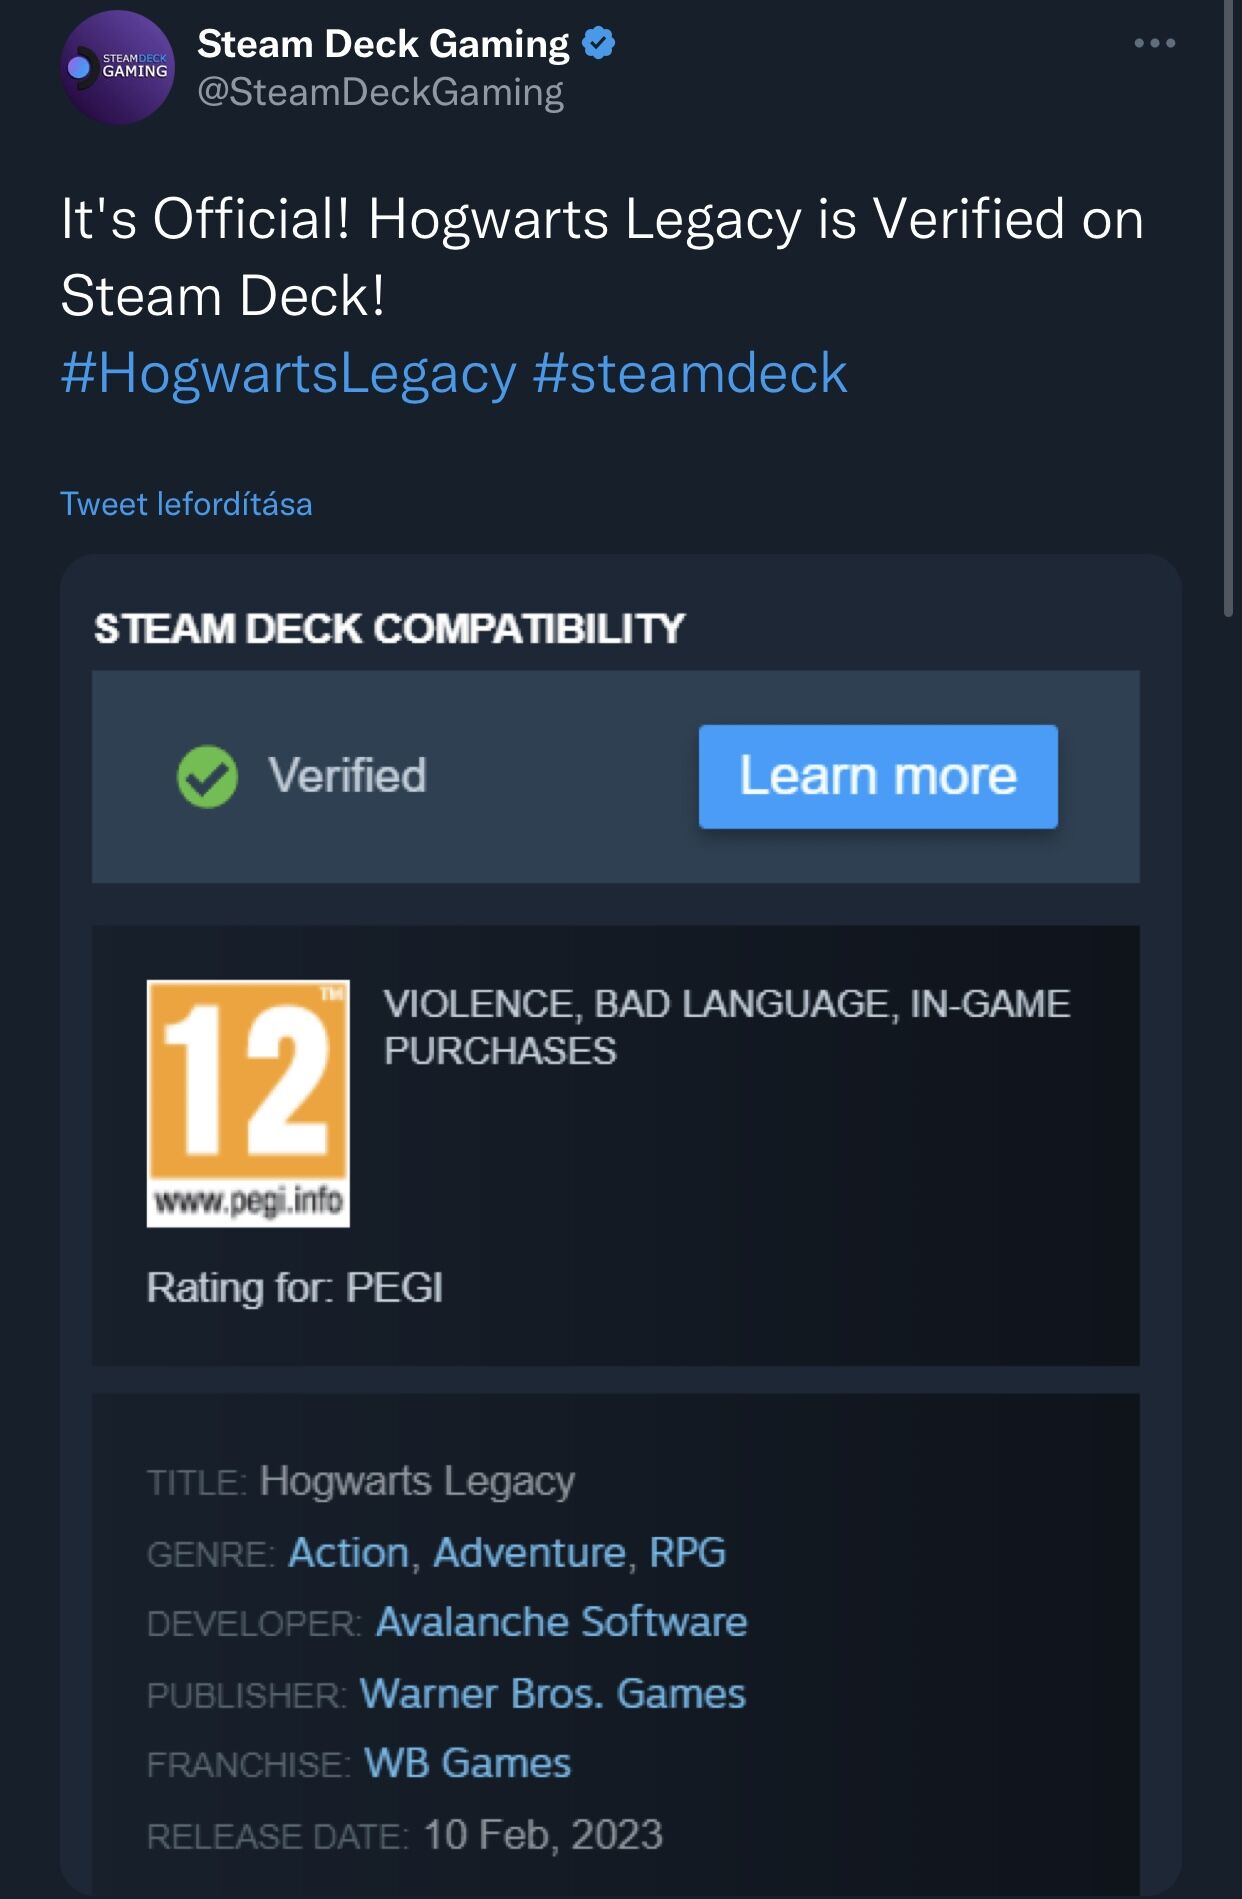
Task: Open developer Avalanche Software link
Action: coord(561,1622)
